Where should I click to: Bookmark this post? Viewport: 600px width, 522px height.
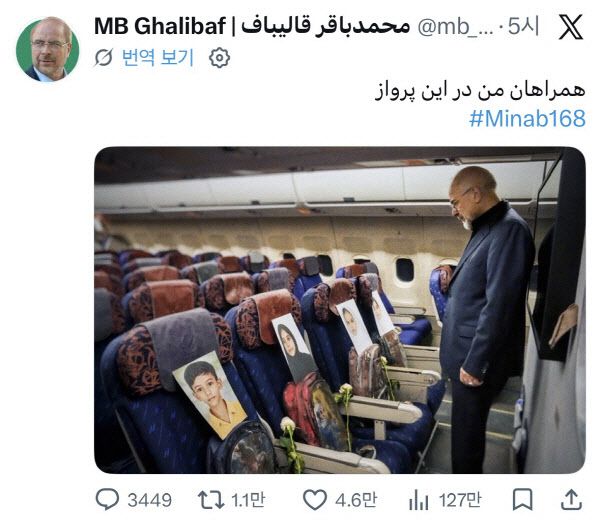pyautogui.click(x=522, y=499)
